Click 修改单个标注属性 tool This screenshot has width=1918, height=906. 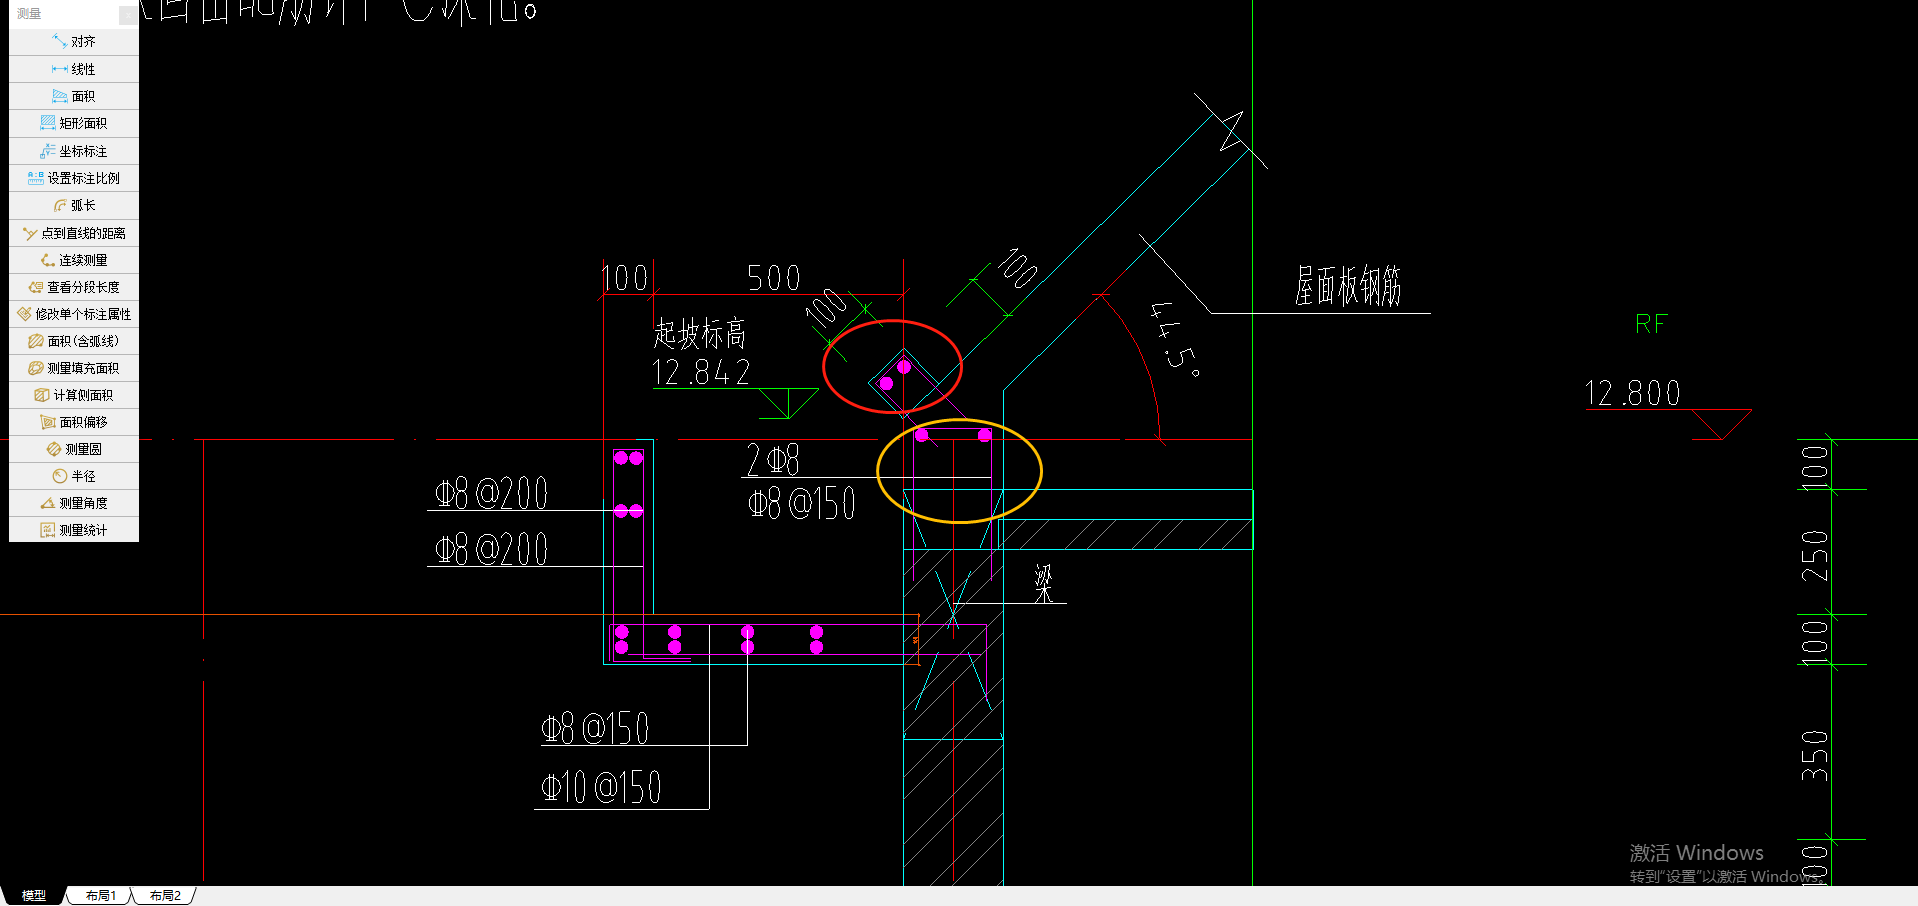(x=74, y=314)
